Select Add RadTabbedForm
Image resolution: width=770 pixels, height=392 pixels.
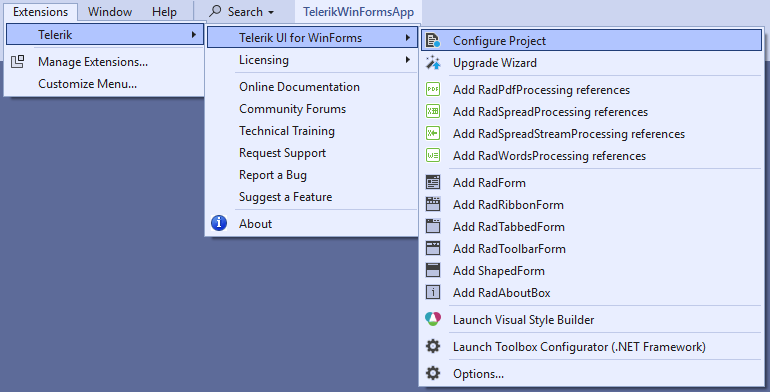click(592, 226)
